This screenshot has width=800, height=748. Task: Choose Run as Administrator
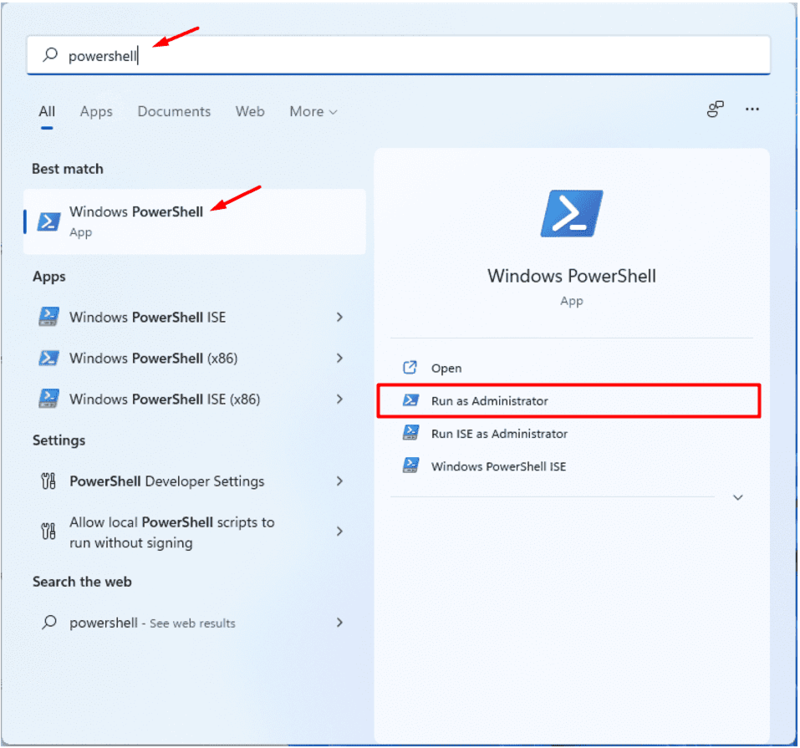[x=569, y=401]
